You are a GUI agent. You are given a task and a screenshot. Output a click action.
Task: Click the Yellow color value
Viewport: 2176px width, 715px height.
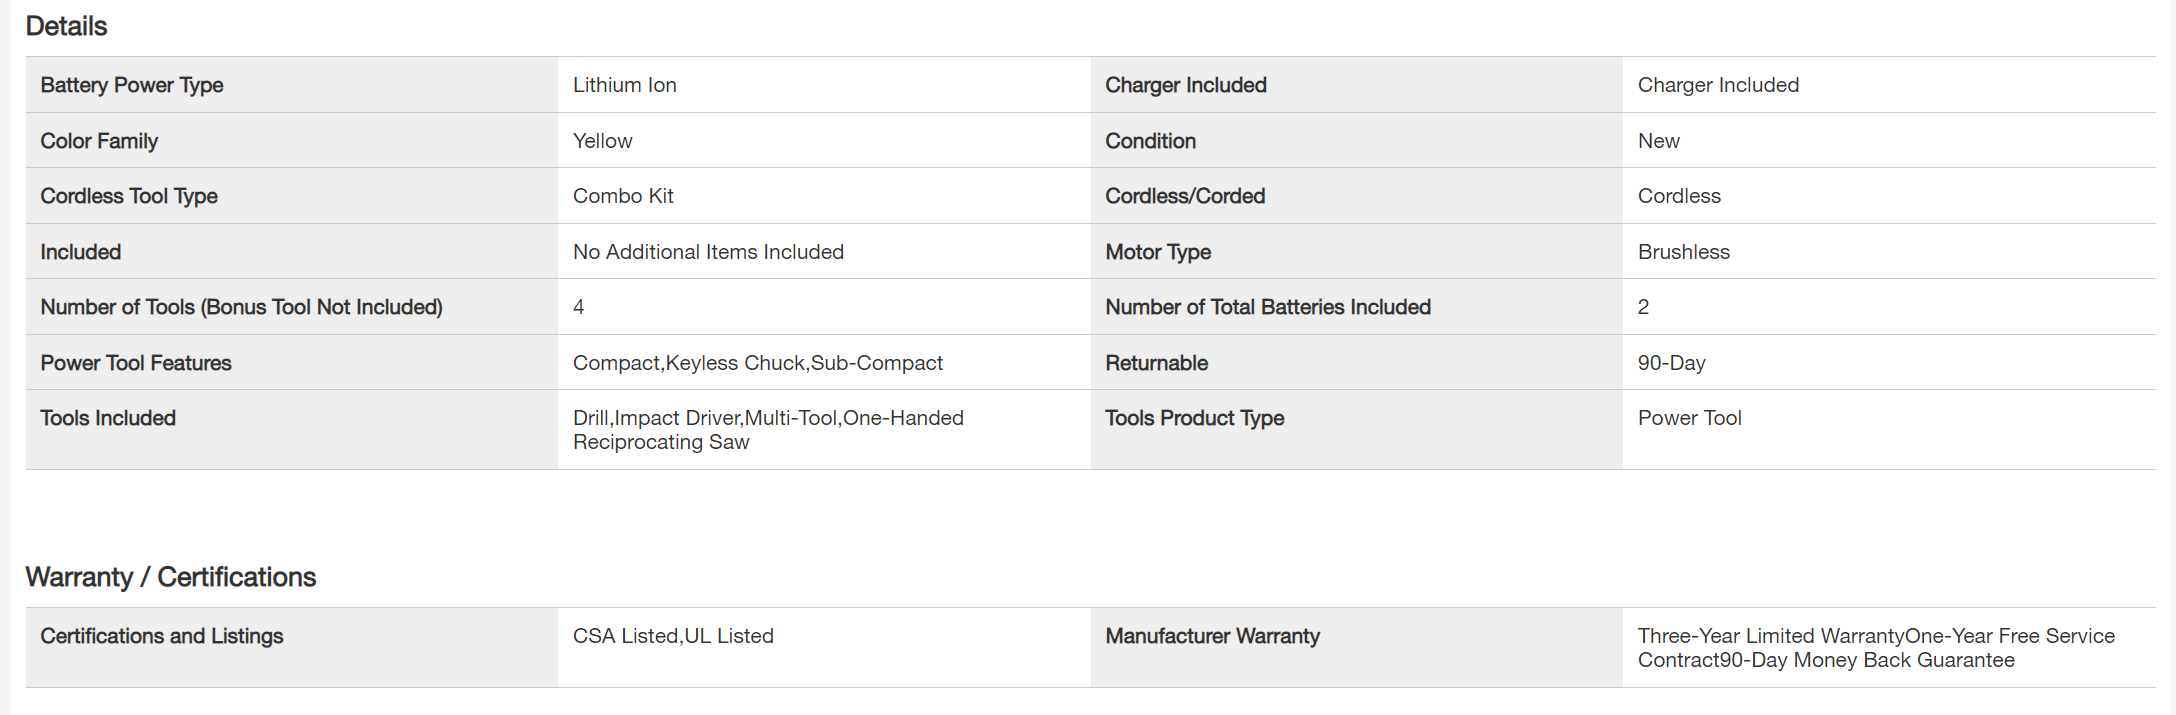(x=602, y=141)
